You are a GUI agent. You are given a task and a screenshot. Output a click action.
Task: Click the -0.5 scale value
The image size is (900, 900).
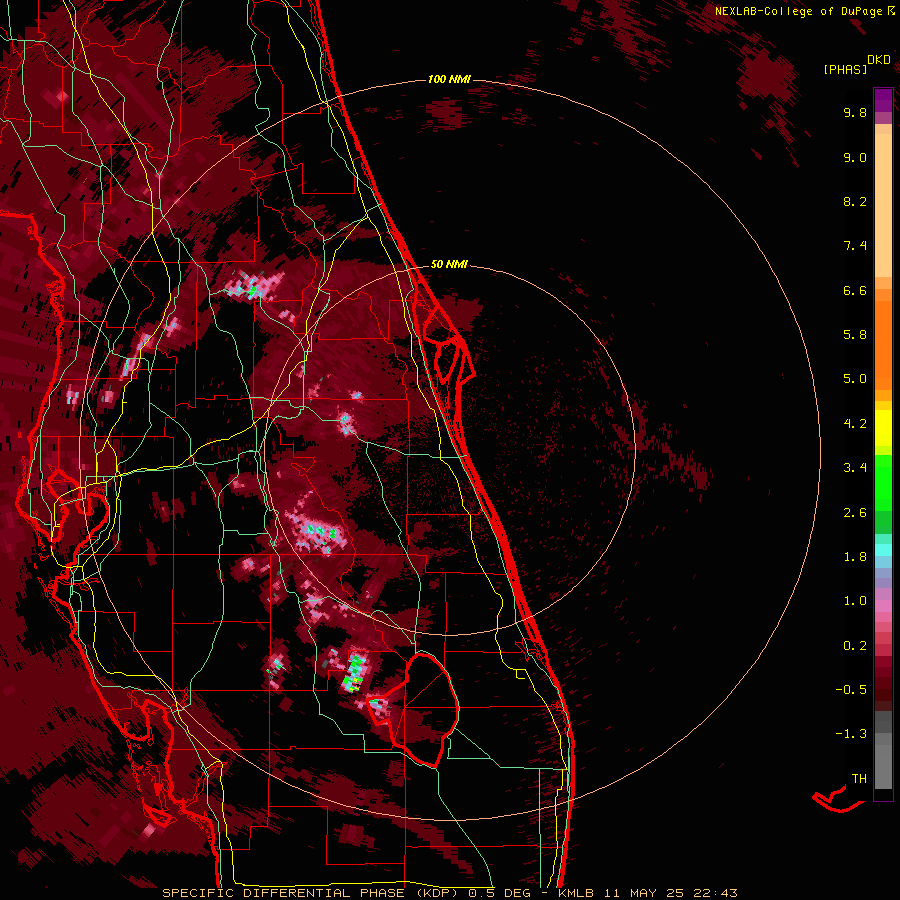pos(851,690)
